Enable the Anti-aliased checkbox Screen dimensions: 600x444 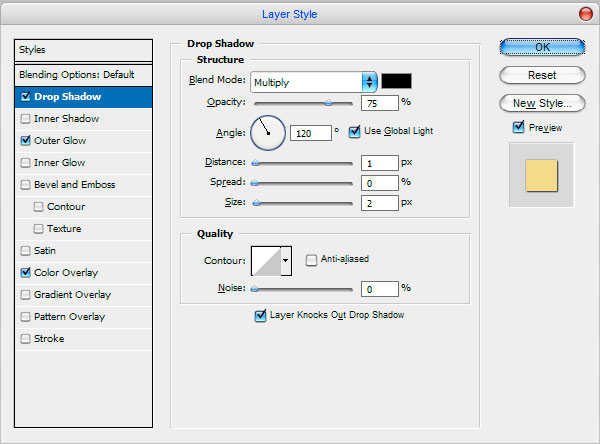tap(311, 260)
